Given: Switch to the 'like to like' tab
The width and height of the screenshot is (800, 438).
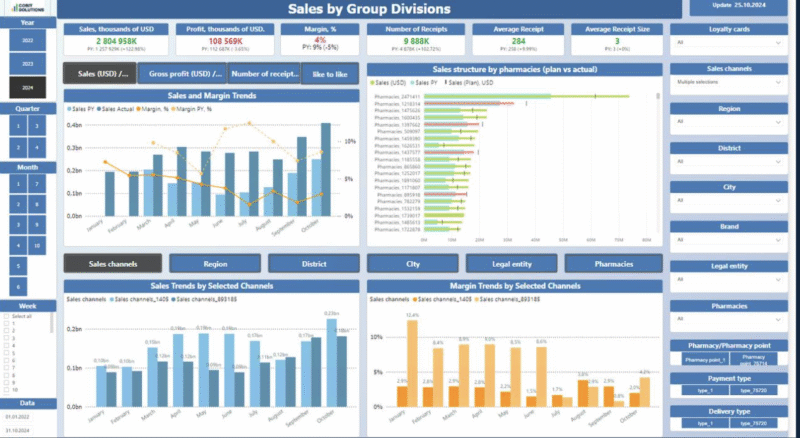Looking at the screenshot, I should click(329, 74).
